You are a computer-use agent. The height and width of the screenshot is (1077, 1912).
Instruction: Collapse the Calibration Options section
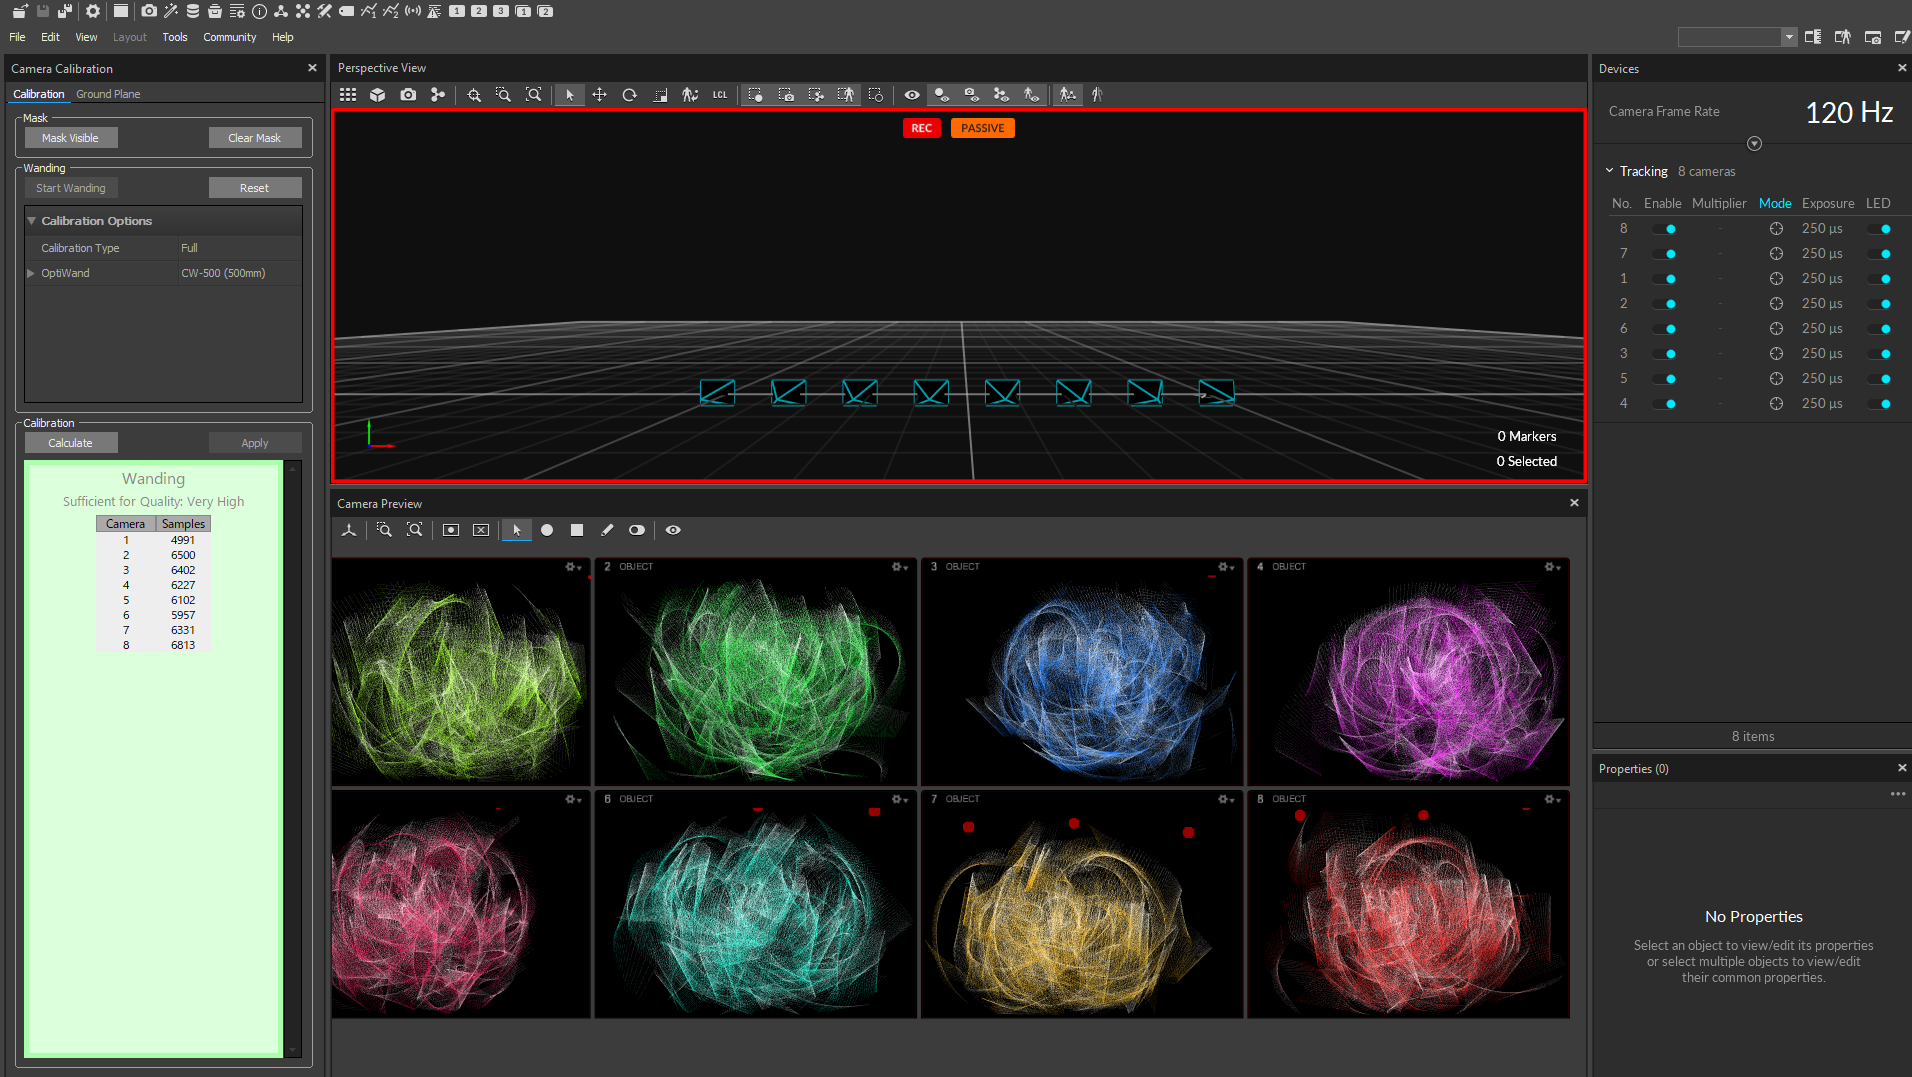click(32, 221)
